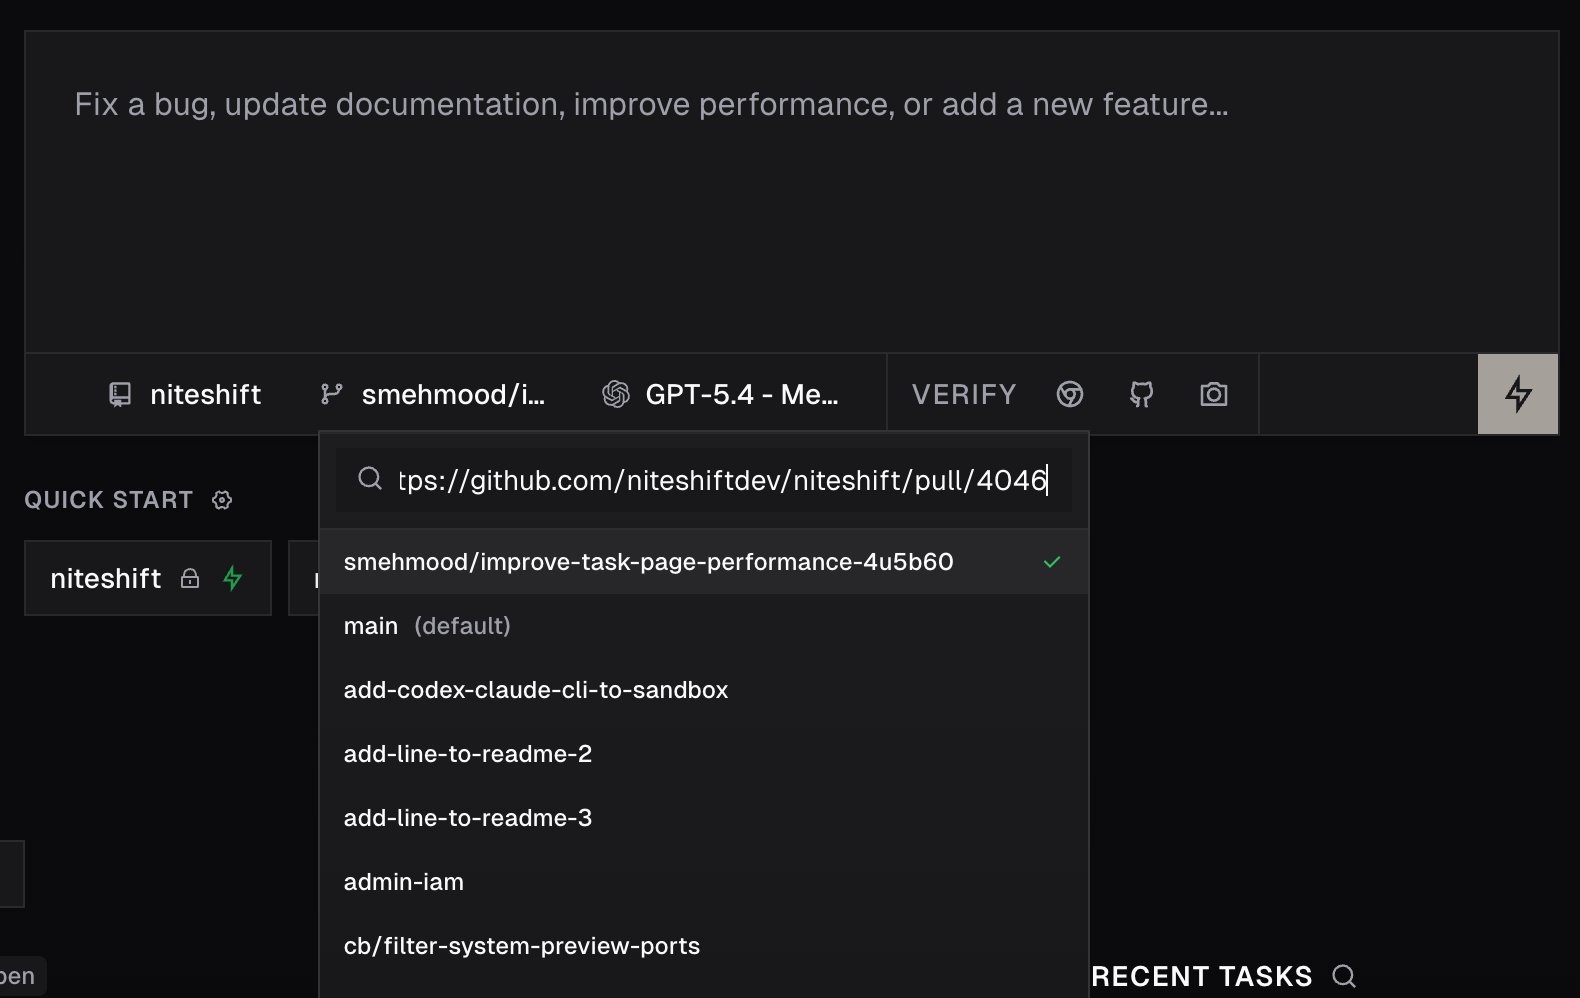Click the search magnifier in branch dropdown
The height and width of the screenshot is (998, 1580).
[370, 479]
